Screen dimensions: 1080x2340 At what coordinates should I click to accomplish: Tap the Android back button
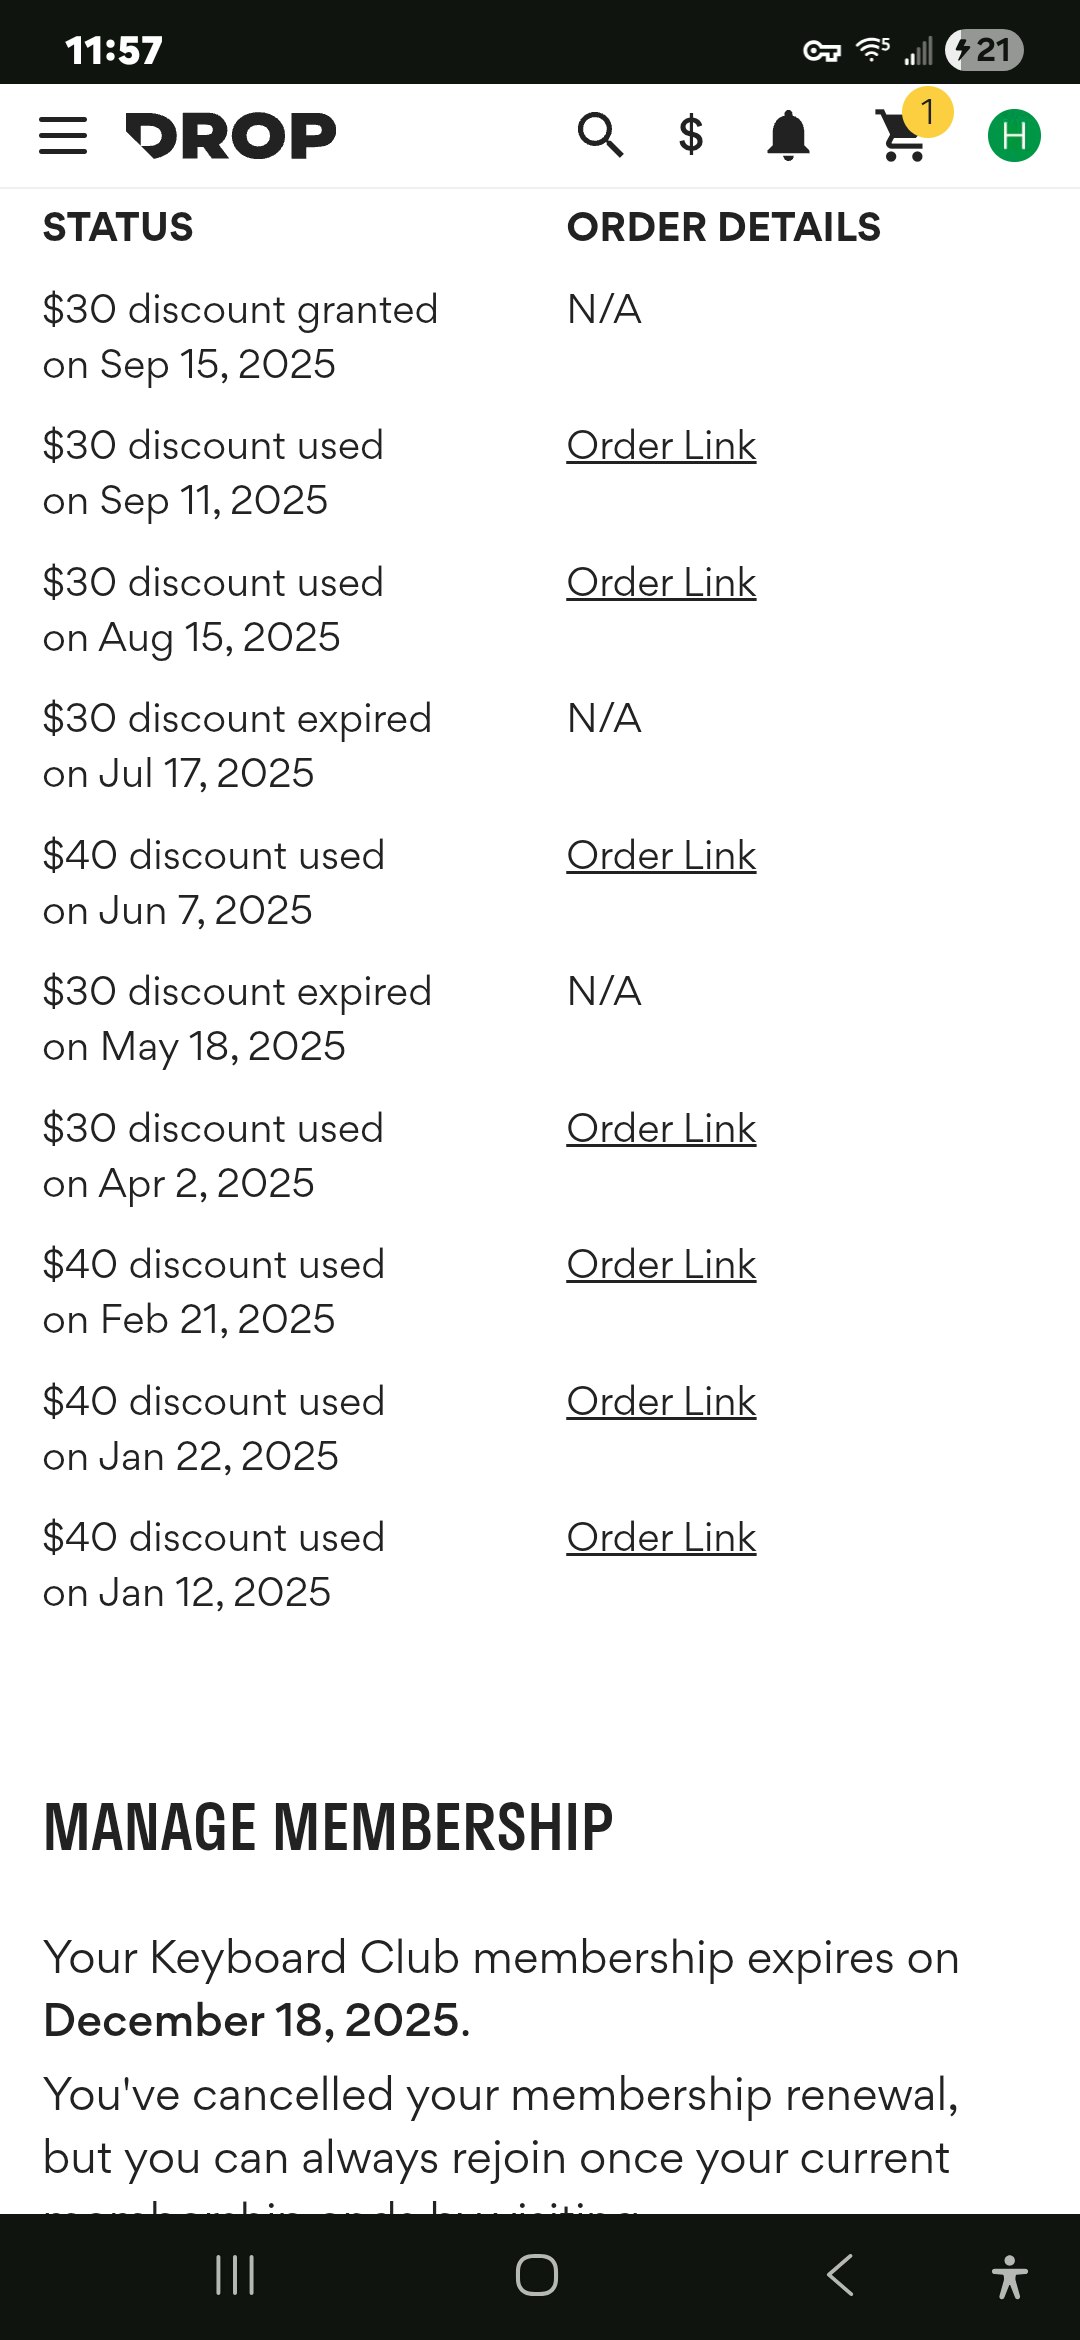(x=840, y=2275)
